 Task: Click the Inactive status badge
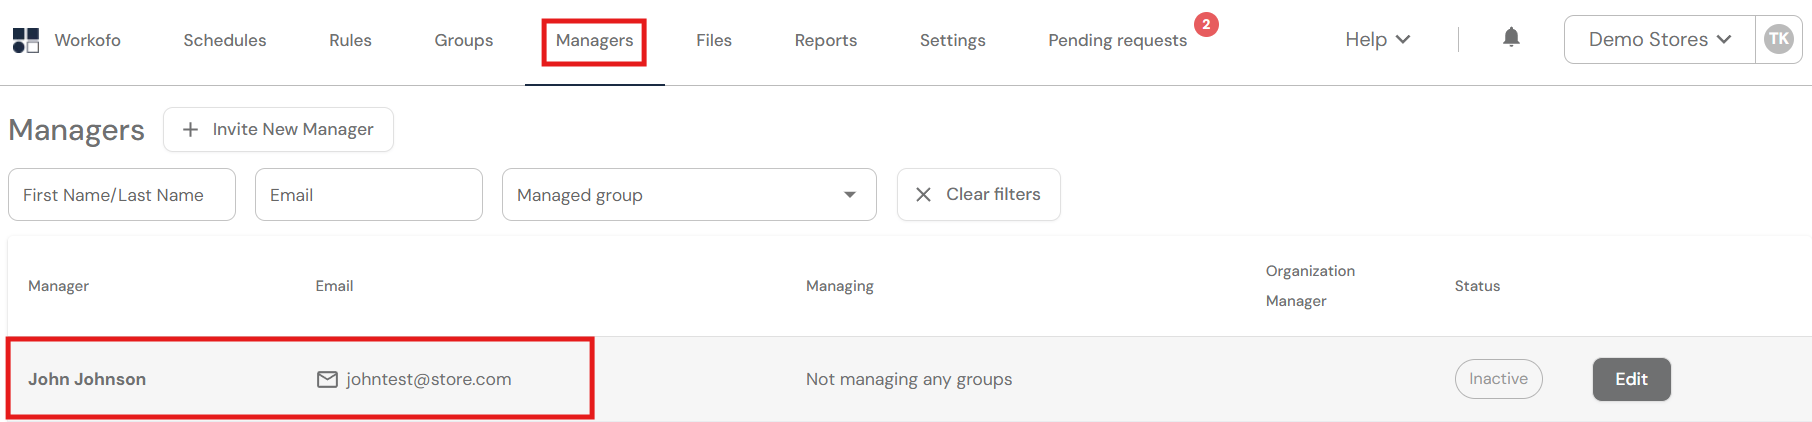(x=1498, y=379)
